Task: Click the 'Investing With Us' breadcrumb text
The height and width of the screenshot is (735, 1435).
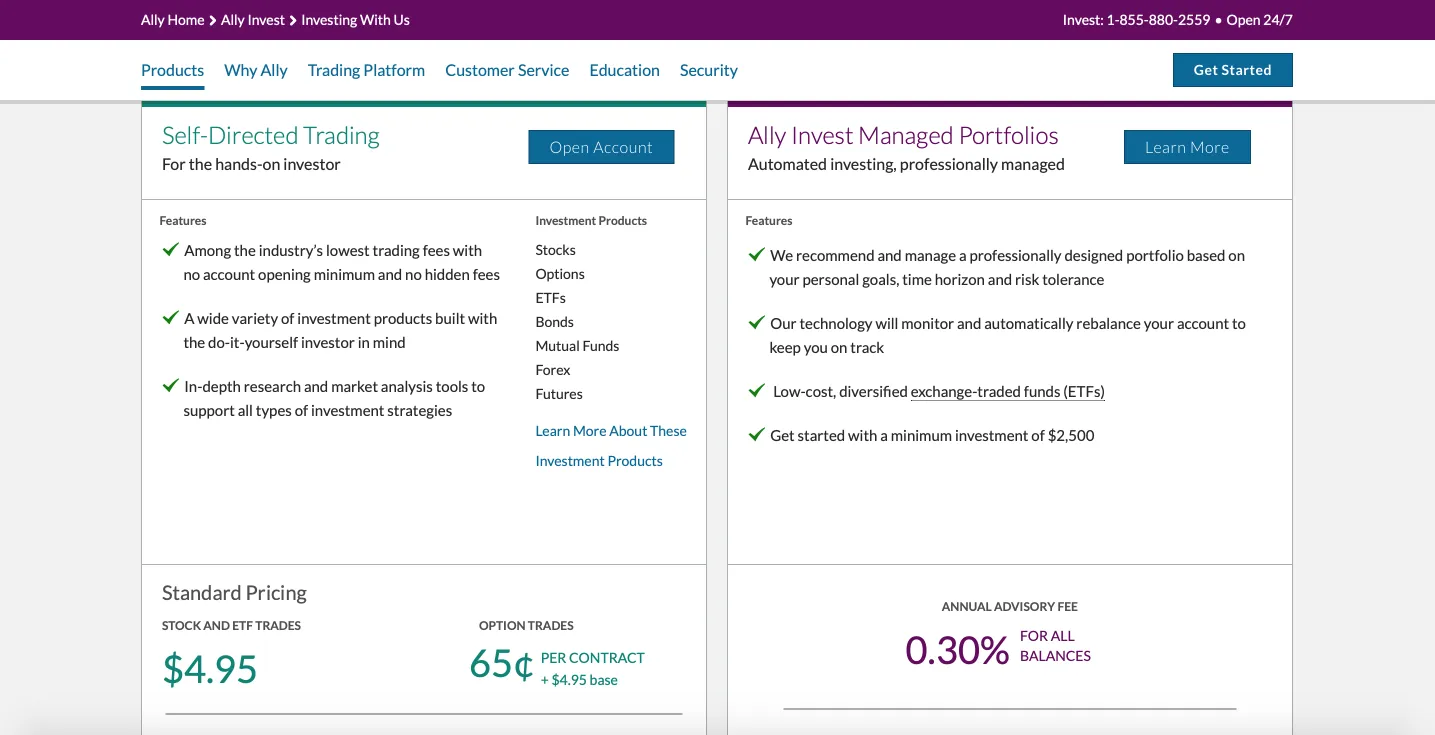Action: pyautogui.click(x=355, y=20)
